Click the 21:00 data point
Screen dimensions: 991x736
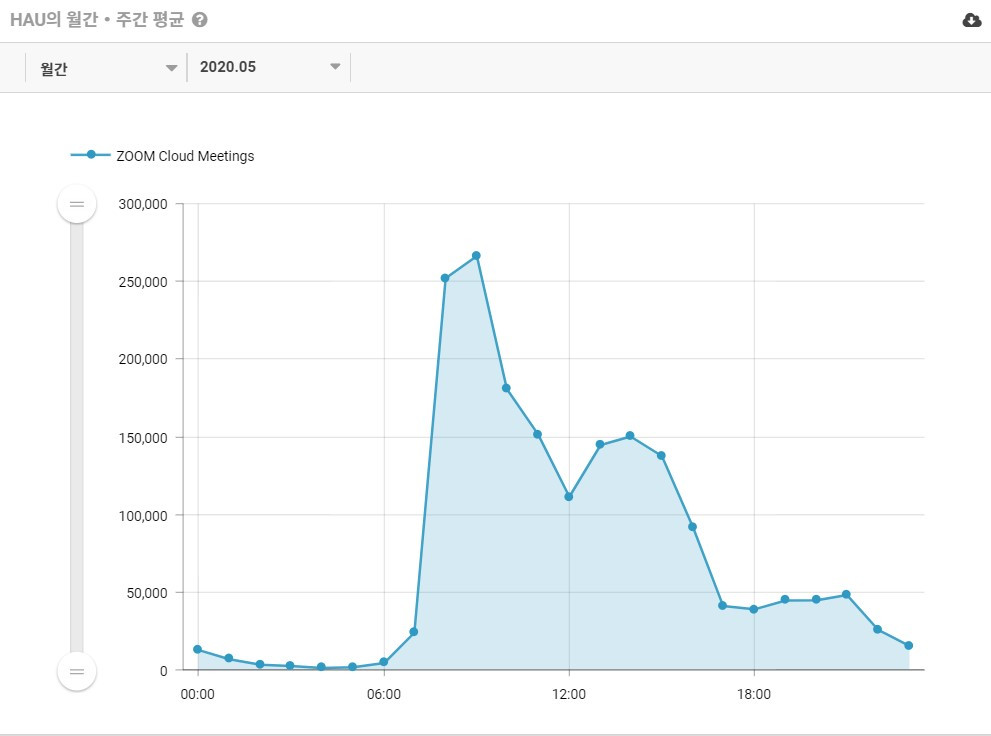[x=846, y=594]
